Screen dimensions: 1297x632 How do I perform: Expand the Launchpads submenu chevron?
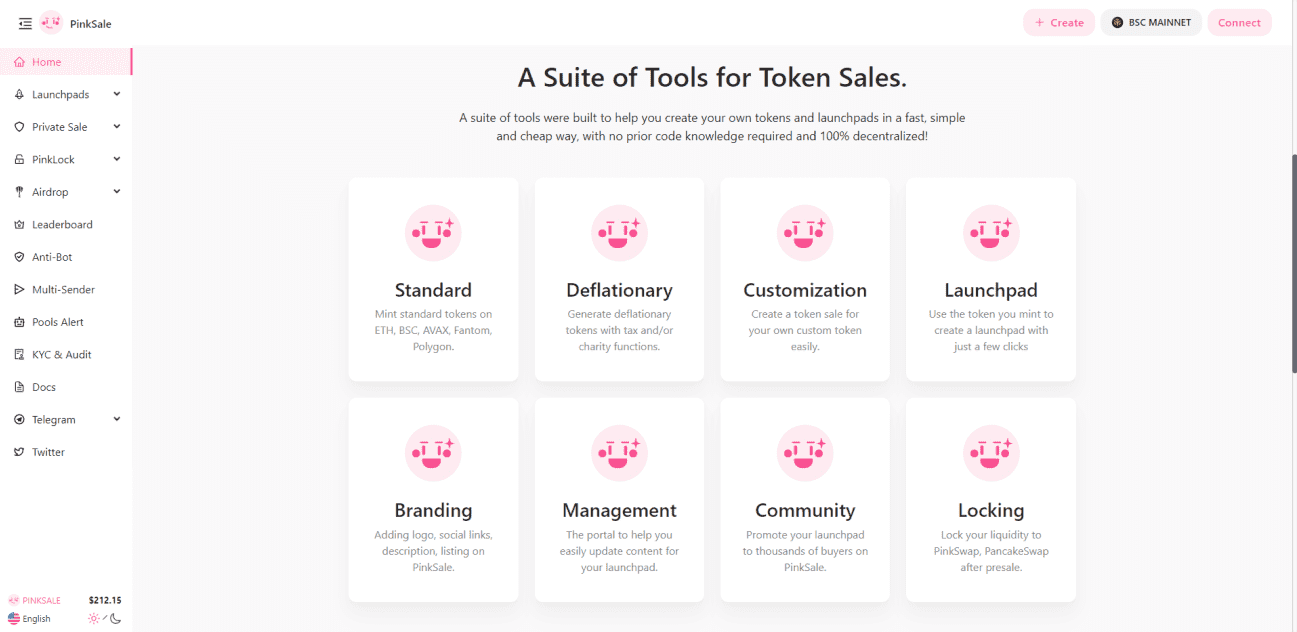pyautogui.click(x=117, y=94)
